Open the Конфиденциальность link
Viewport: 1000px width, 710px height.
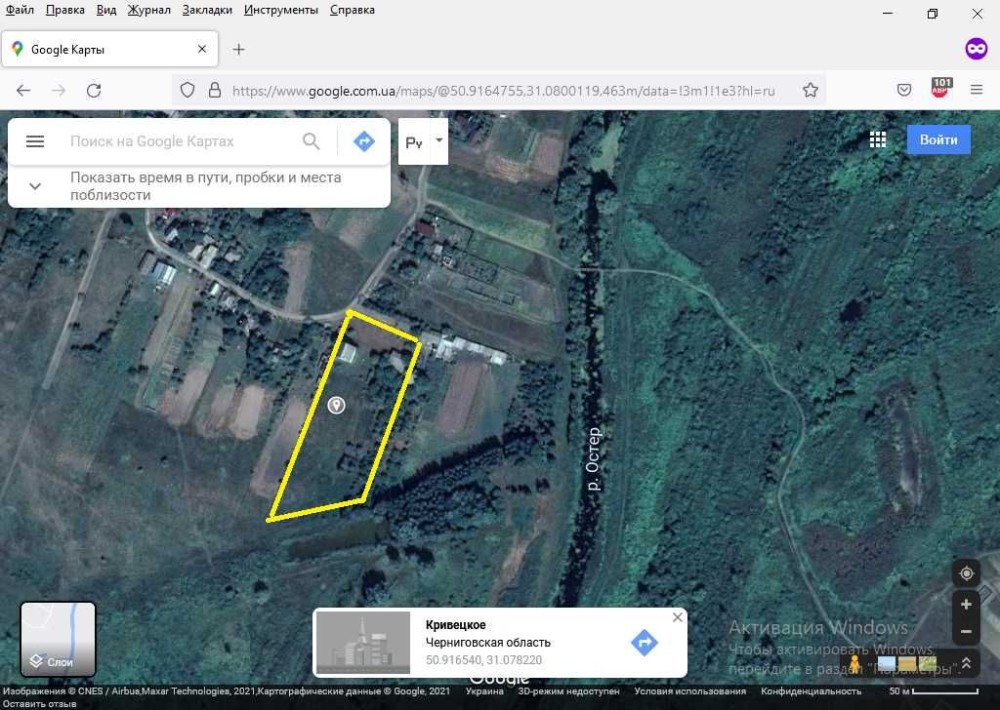[811, 691]
